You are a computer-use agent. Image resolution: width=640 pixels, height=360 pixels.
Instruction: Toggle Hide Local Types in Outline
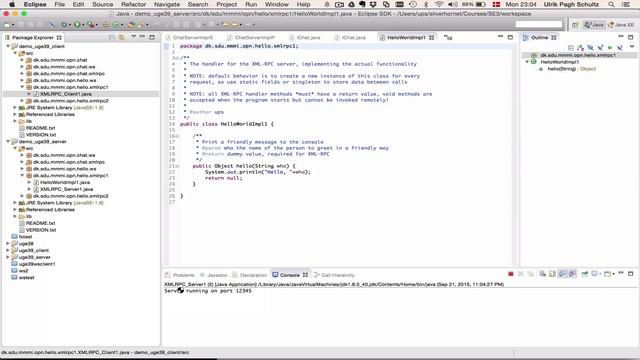(620, 48)
